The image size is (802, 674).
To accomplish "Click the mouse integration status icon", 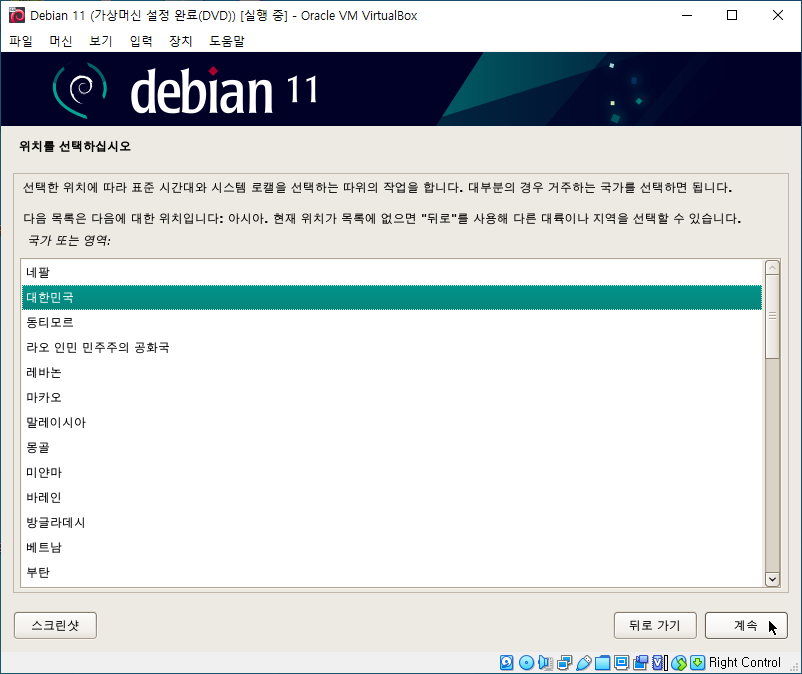I will click(x=679, y=662).
